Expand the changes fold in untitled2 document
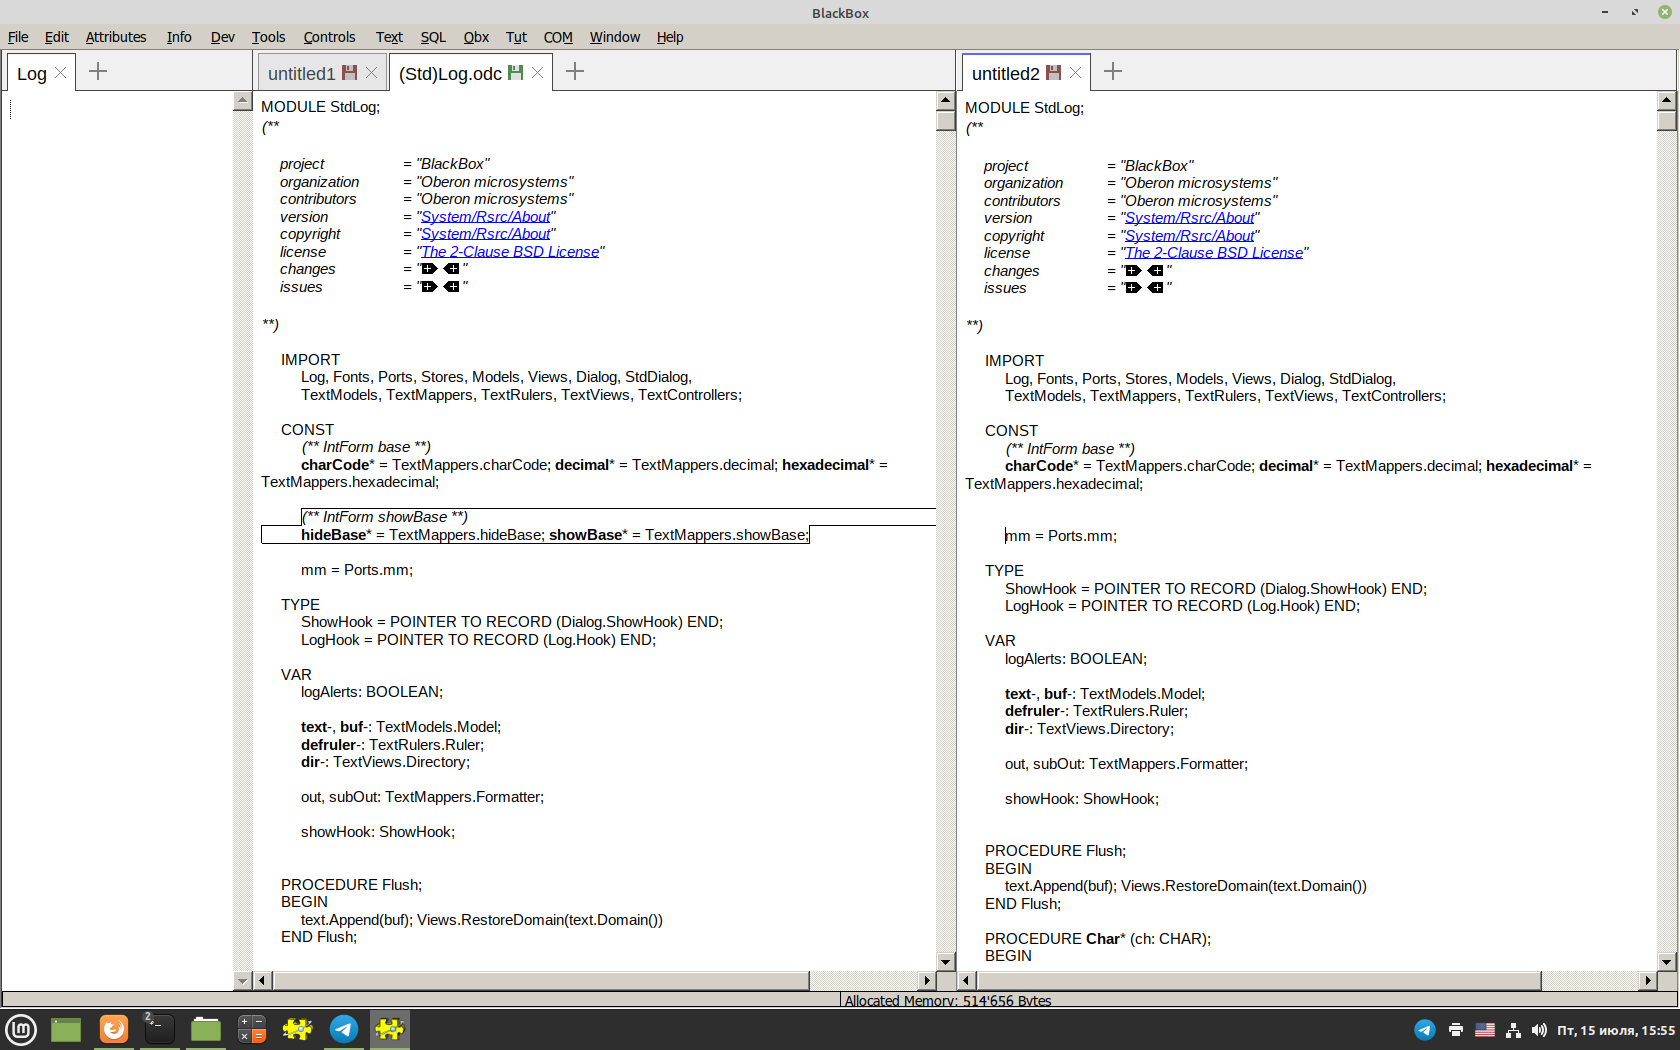 (1133, 271)
